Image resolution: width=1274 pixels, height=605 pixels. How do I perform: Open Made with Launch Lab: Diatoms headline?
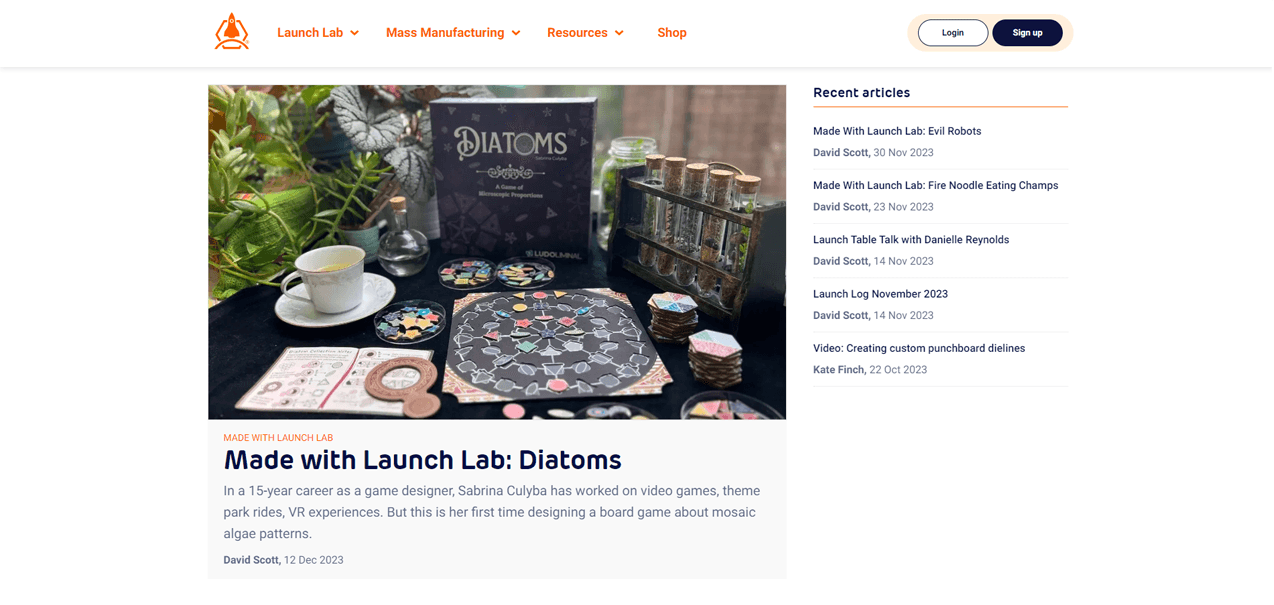(422, 460)
